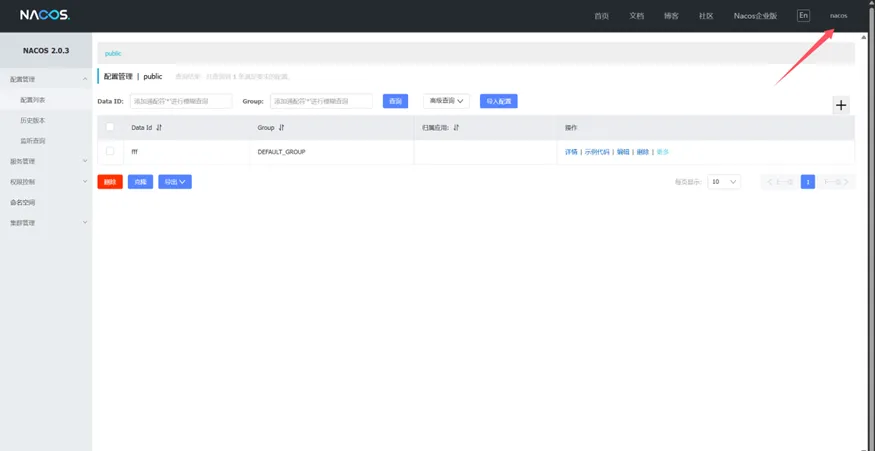This screenshot has height=451, width=875.
Task: Check the select-all checkbox in table header
Action: 110,127
